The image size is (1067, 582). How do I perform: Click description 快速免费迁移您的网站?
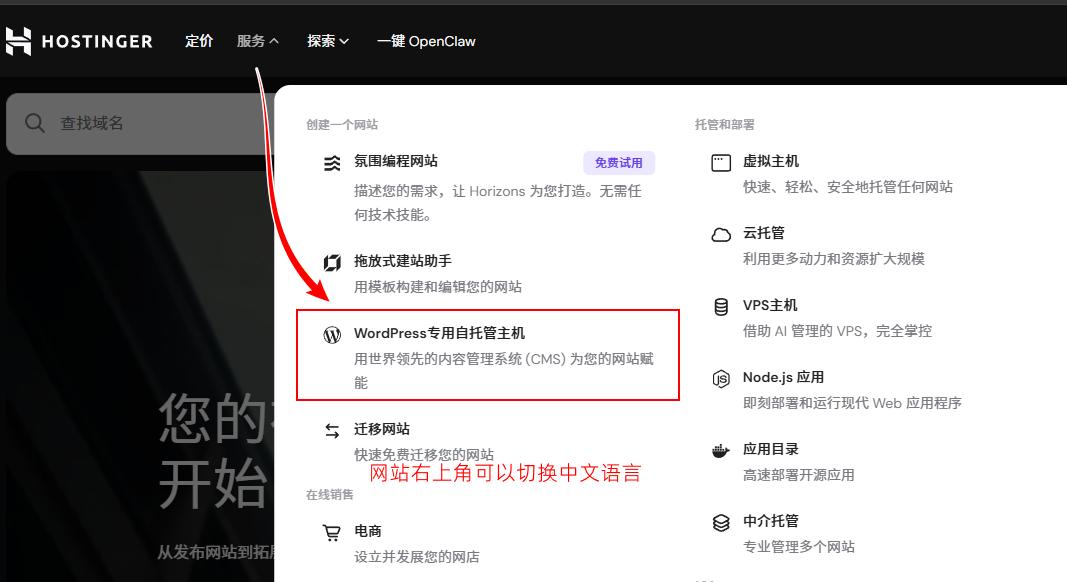[424, 454]
